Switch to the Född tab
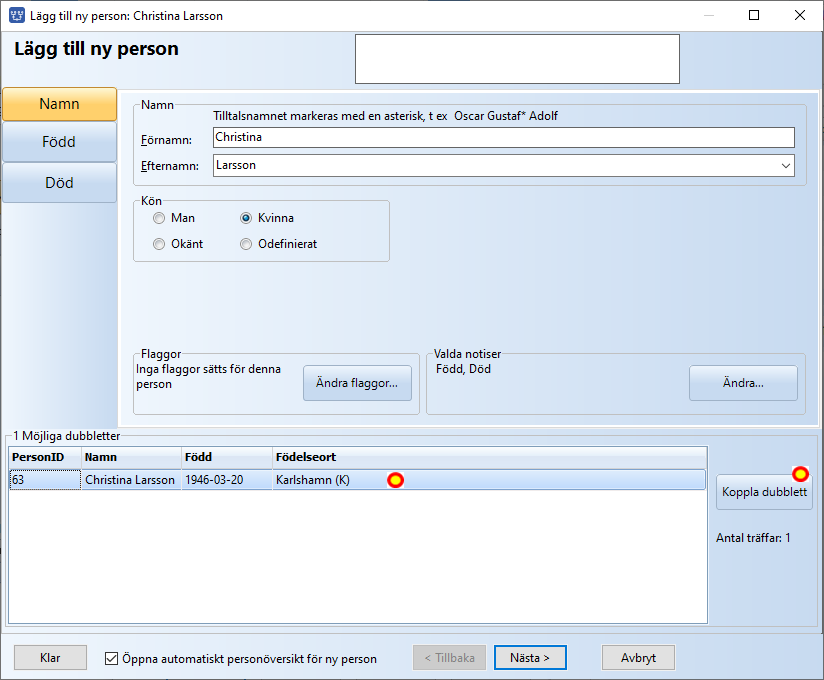Image resolution: width=824 pixels, height=680 pixels. tap(60, 142)
